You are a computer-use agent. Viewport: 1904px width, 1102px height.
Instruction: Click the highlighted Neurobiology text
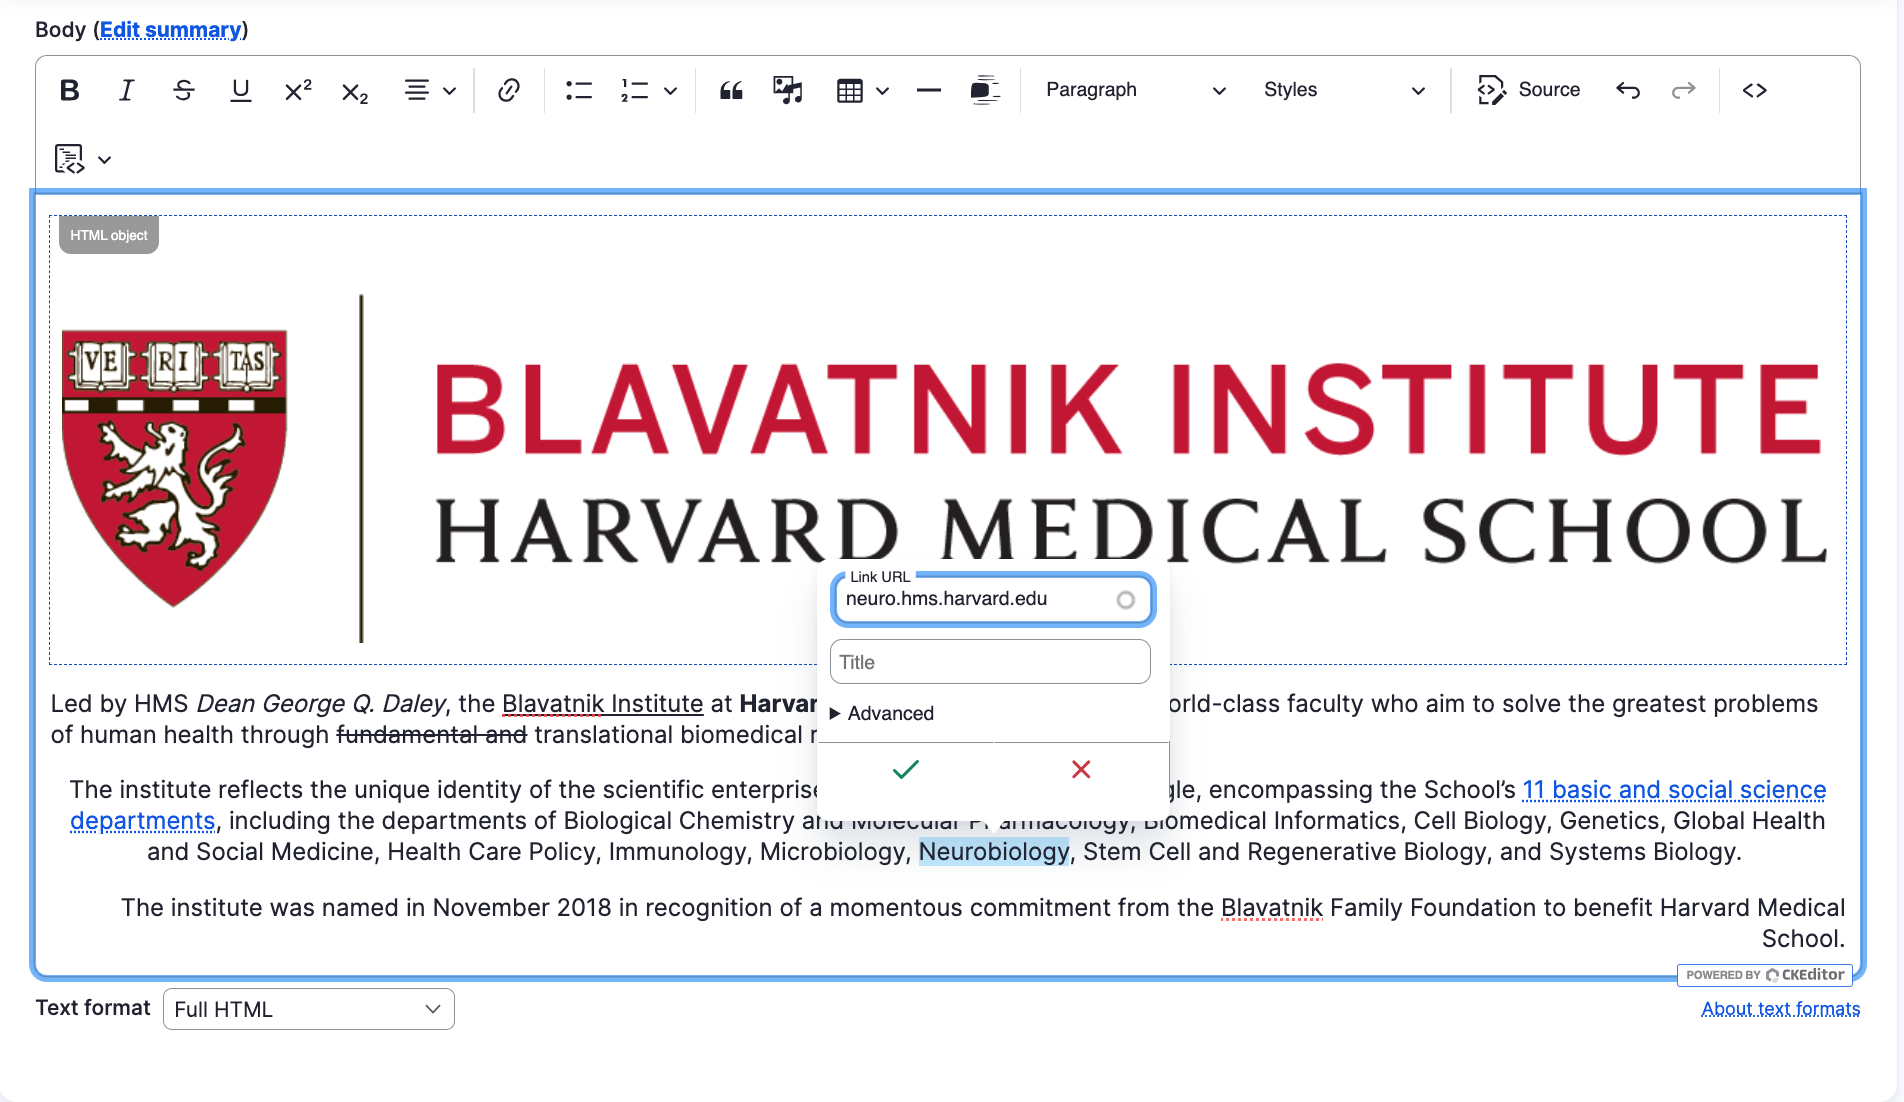coord(994,851)
